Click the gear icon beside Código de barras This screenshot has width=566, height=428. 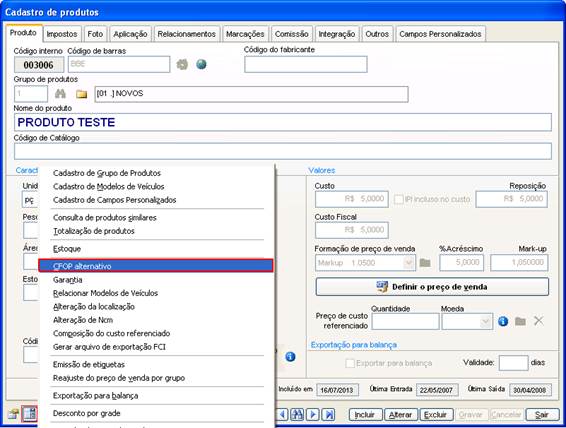[182, 65]
